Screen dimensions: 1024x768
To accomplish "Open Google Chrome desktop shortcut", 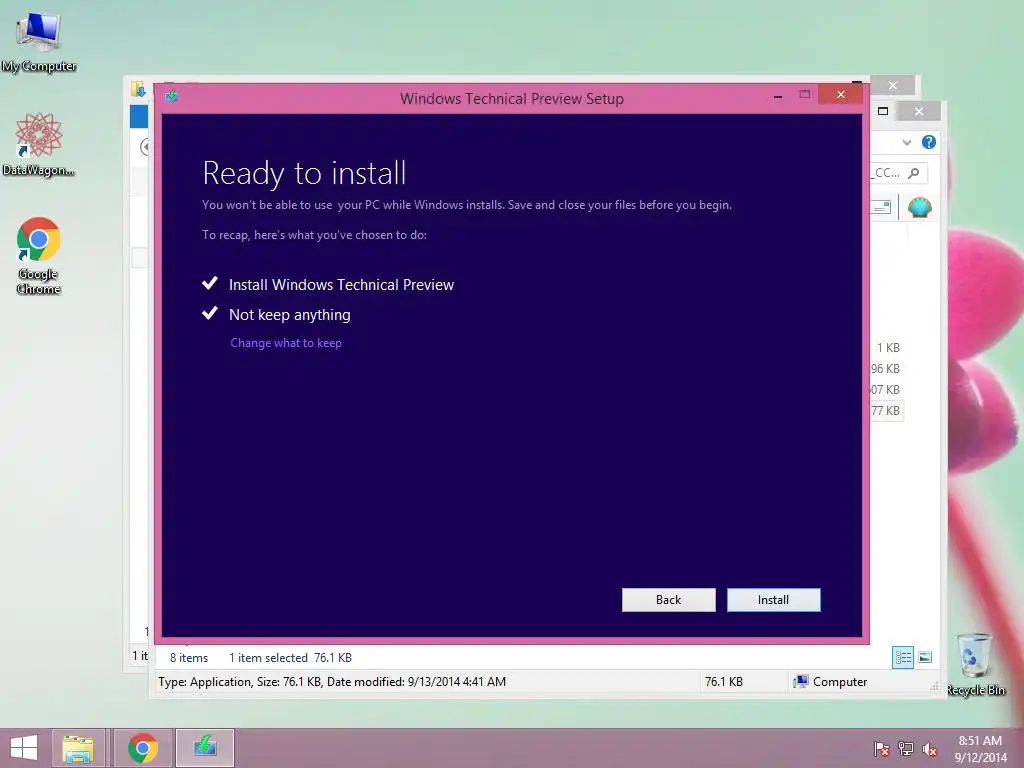I will pos(39,255).
